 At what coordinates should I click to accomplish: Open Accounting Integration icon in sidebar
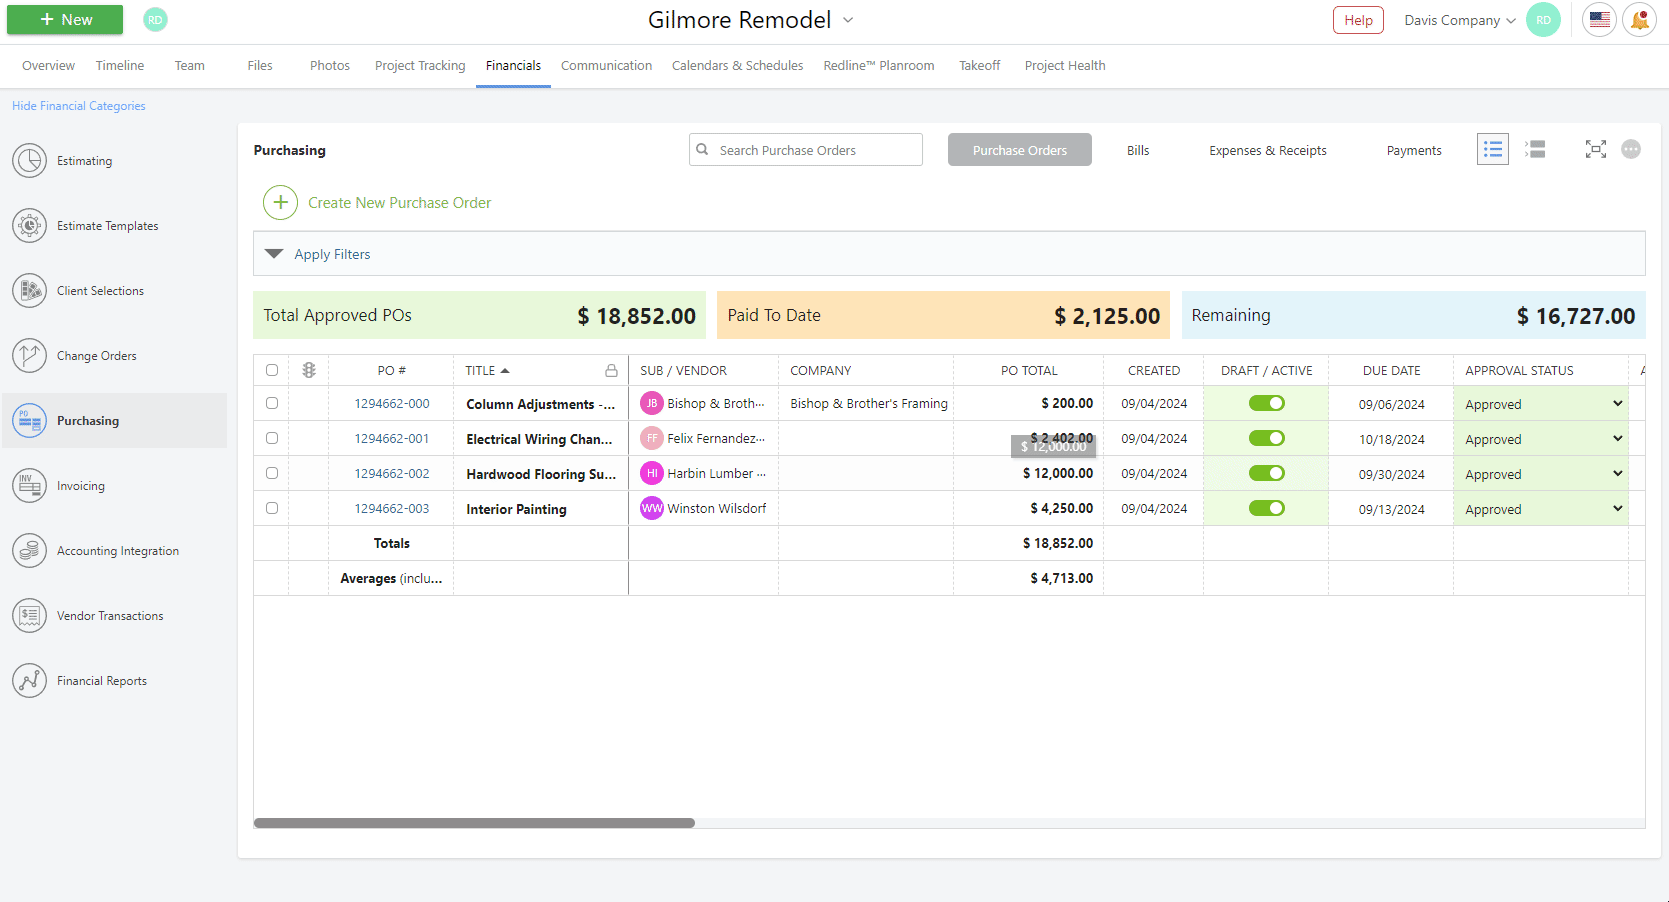30,551
